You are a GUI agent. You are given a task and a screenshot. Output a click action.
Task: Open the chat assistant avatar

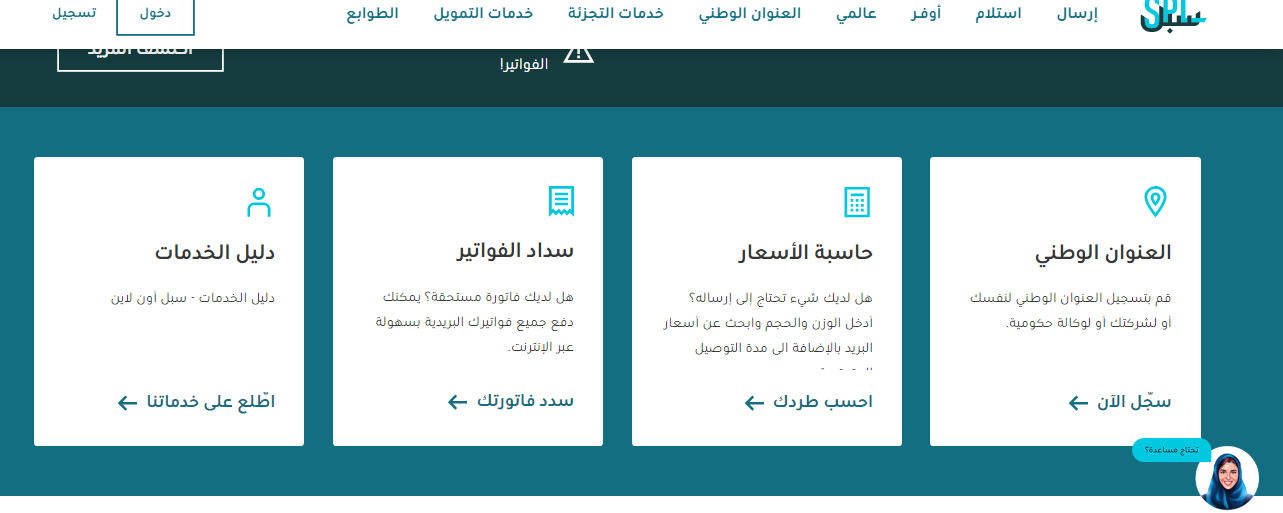pyautogui.click(x=1226, y=478)
